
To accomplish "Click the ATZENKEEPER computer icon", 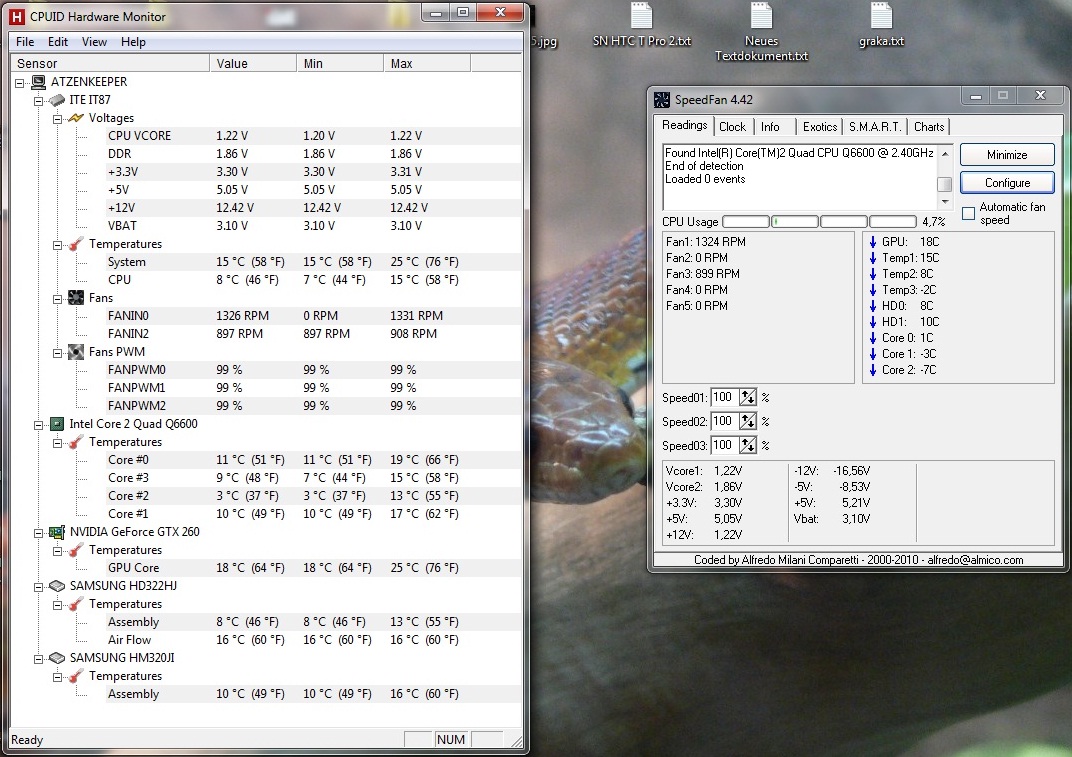I will [x=40, y=82].
